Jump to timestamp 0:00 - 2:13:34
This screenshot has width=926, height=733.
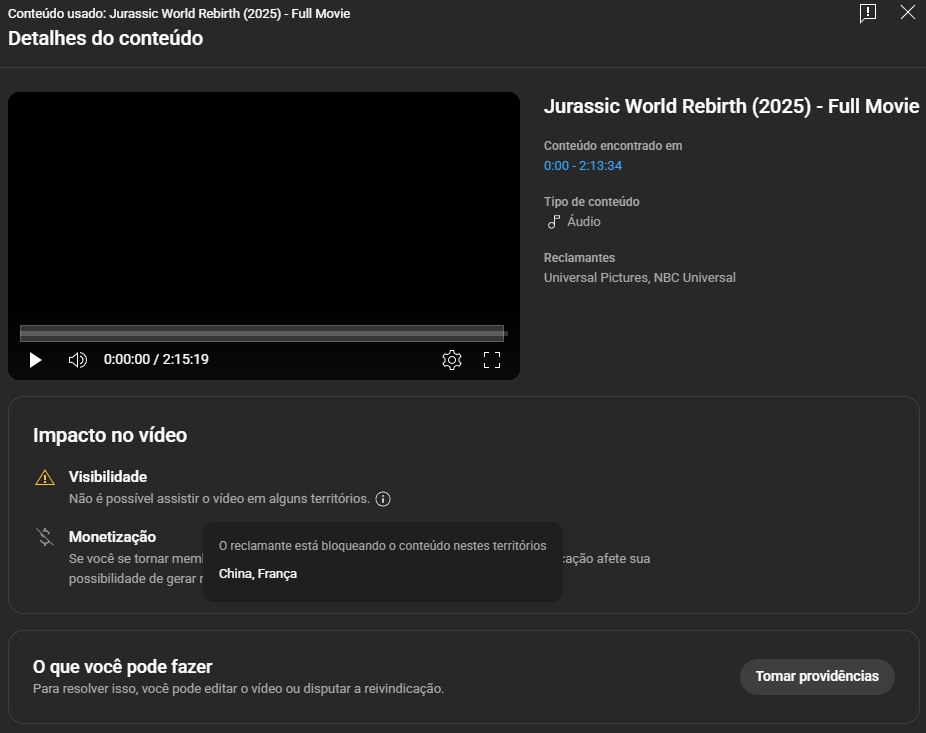pyautogui.click(x=583, y=166)
